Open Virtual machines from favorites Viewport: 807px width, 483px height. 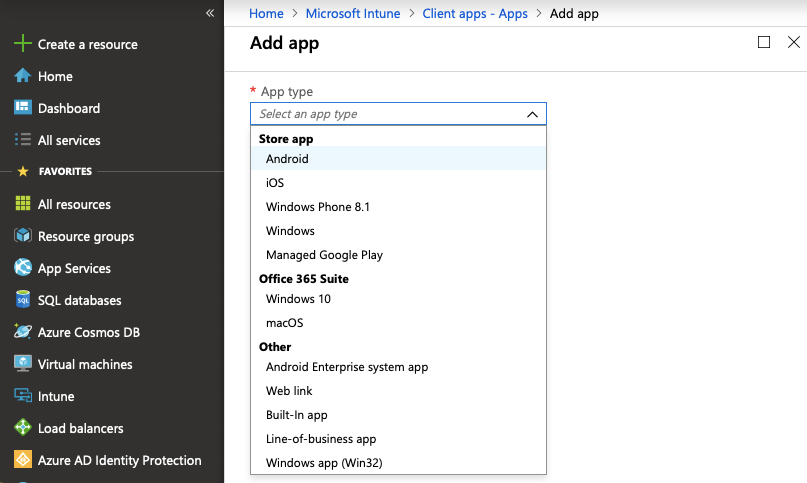(85, 364)
